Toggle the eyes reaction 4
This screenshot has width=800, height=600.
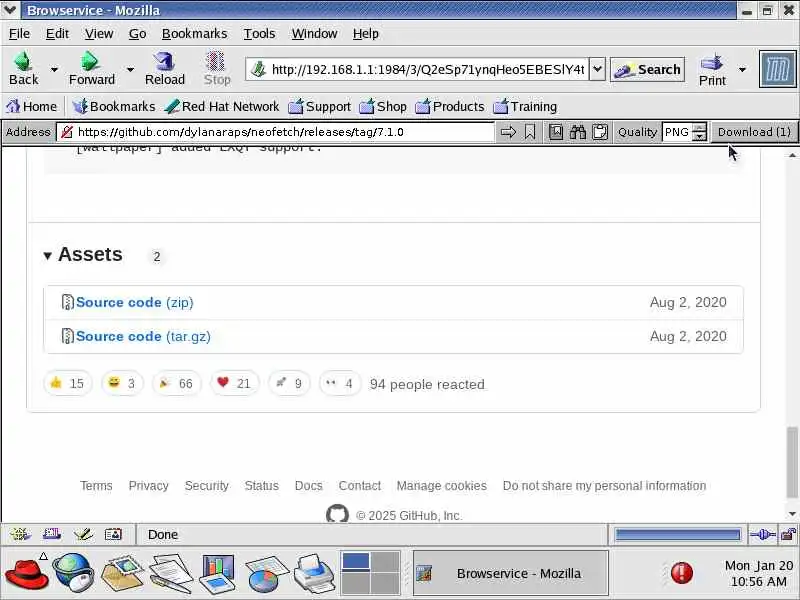340,384
